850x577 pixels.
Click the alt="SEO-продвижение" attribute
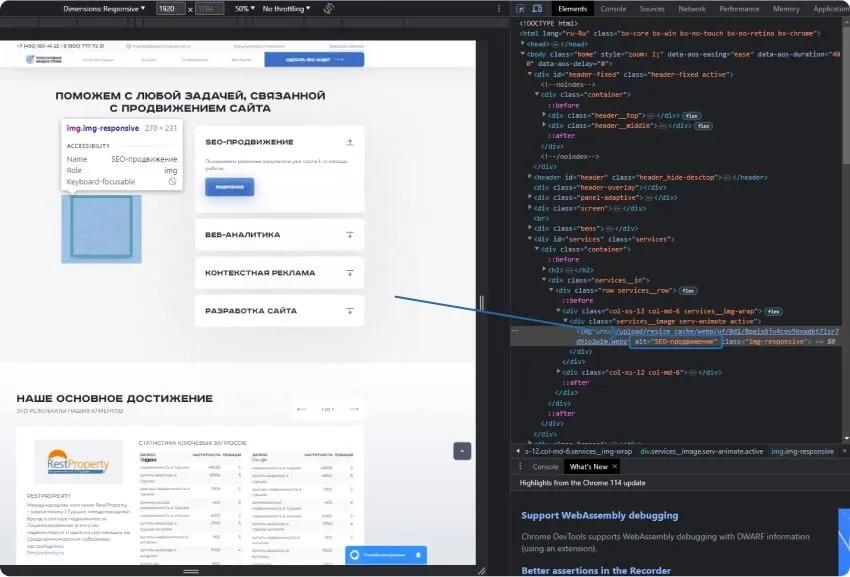coord(675,342)
